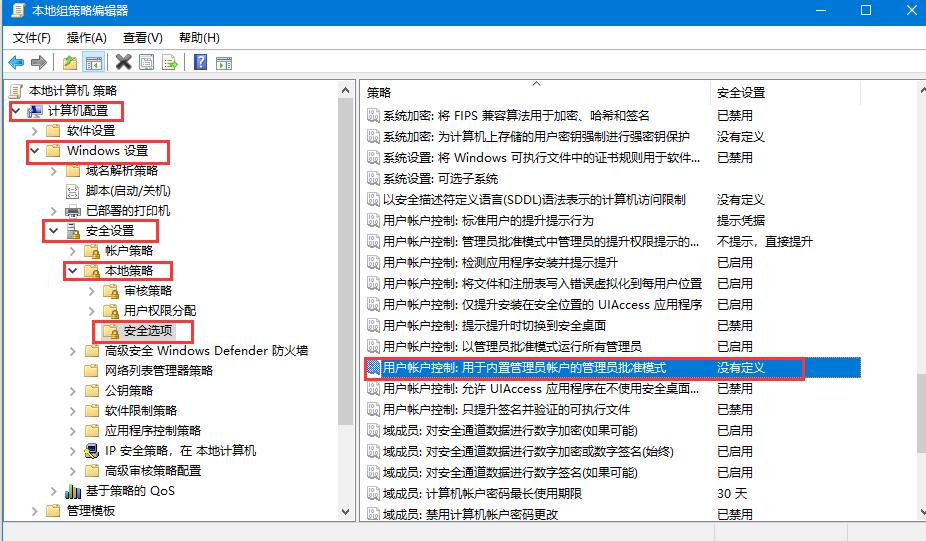Collapse the 本地策略 tree node

pyautogui.click(x=72, y=270)
